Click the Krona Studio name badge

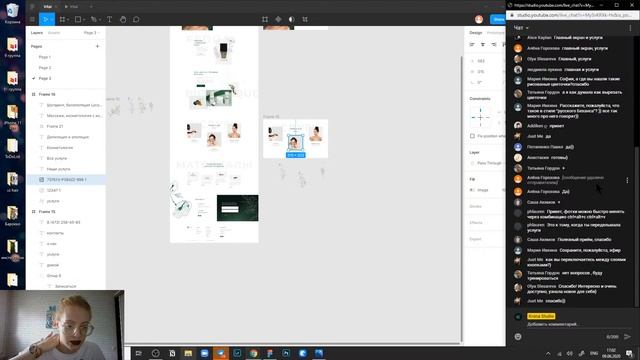coord(541,316)
